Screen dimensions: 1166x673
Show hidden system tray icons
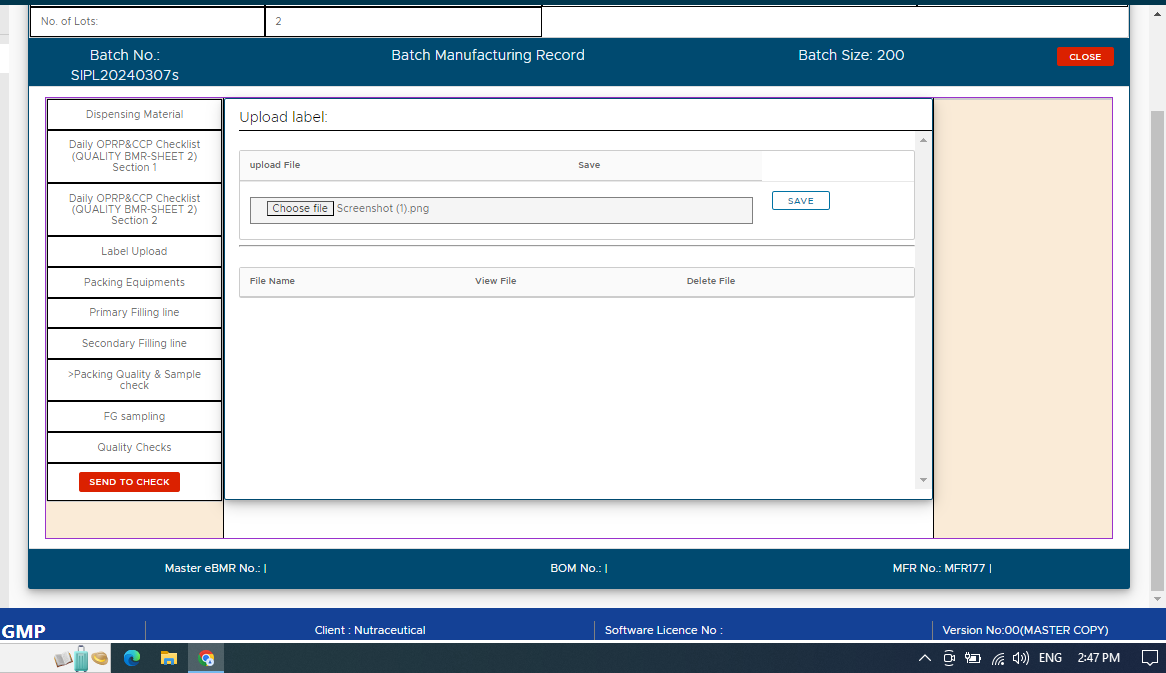pyautogui.click(x=924, y=658)
